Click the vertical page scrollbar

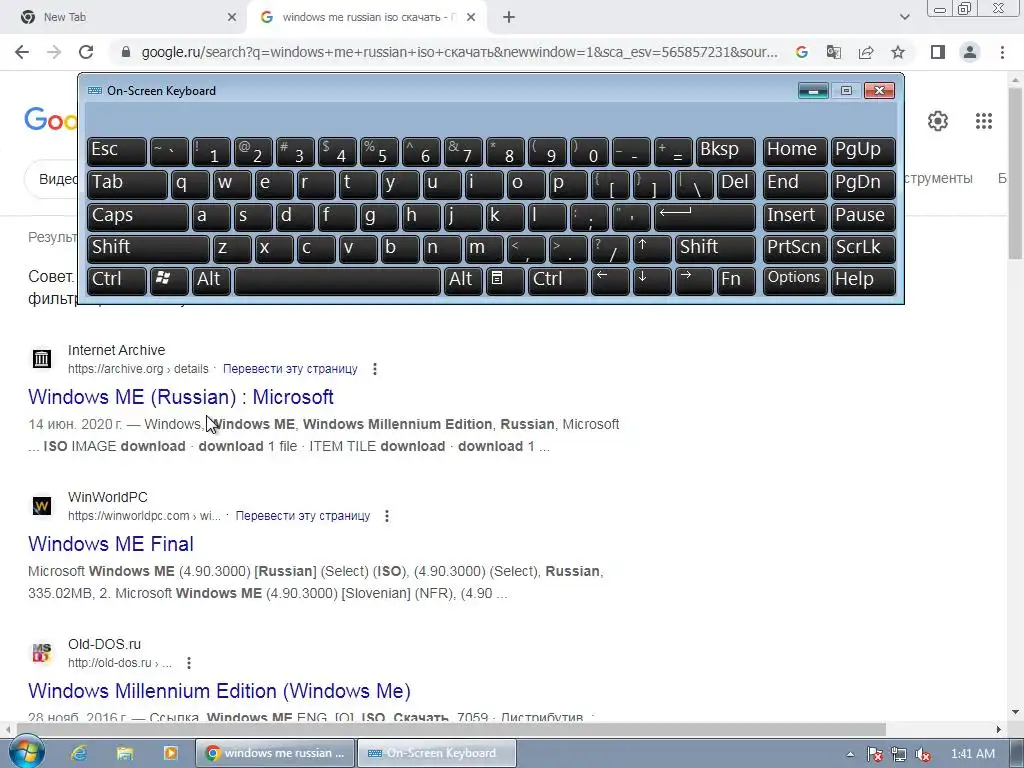click(1016, 174)
